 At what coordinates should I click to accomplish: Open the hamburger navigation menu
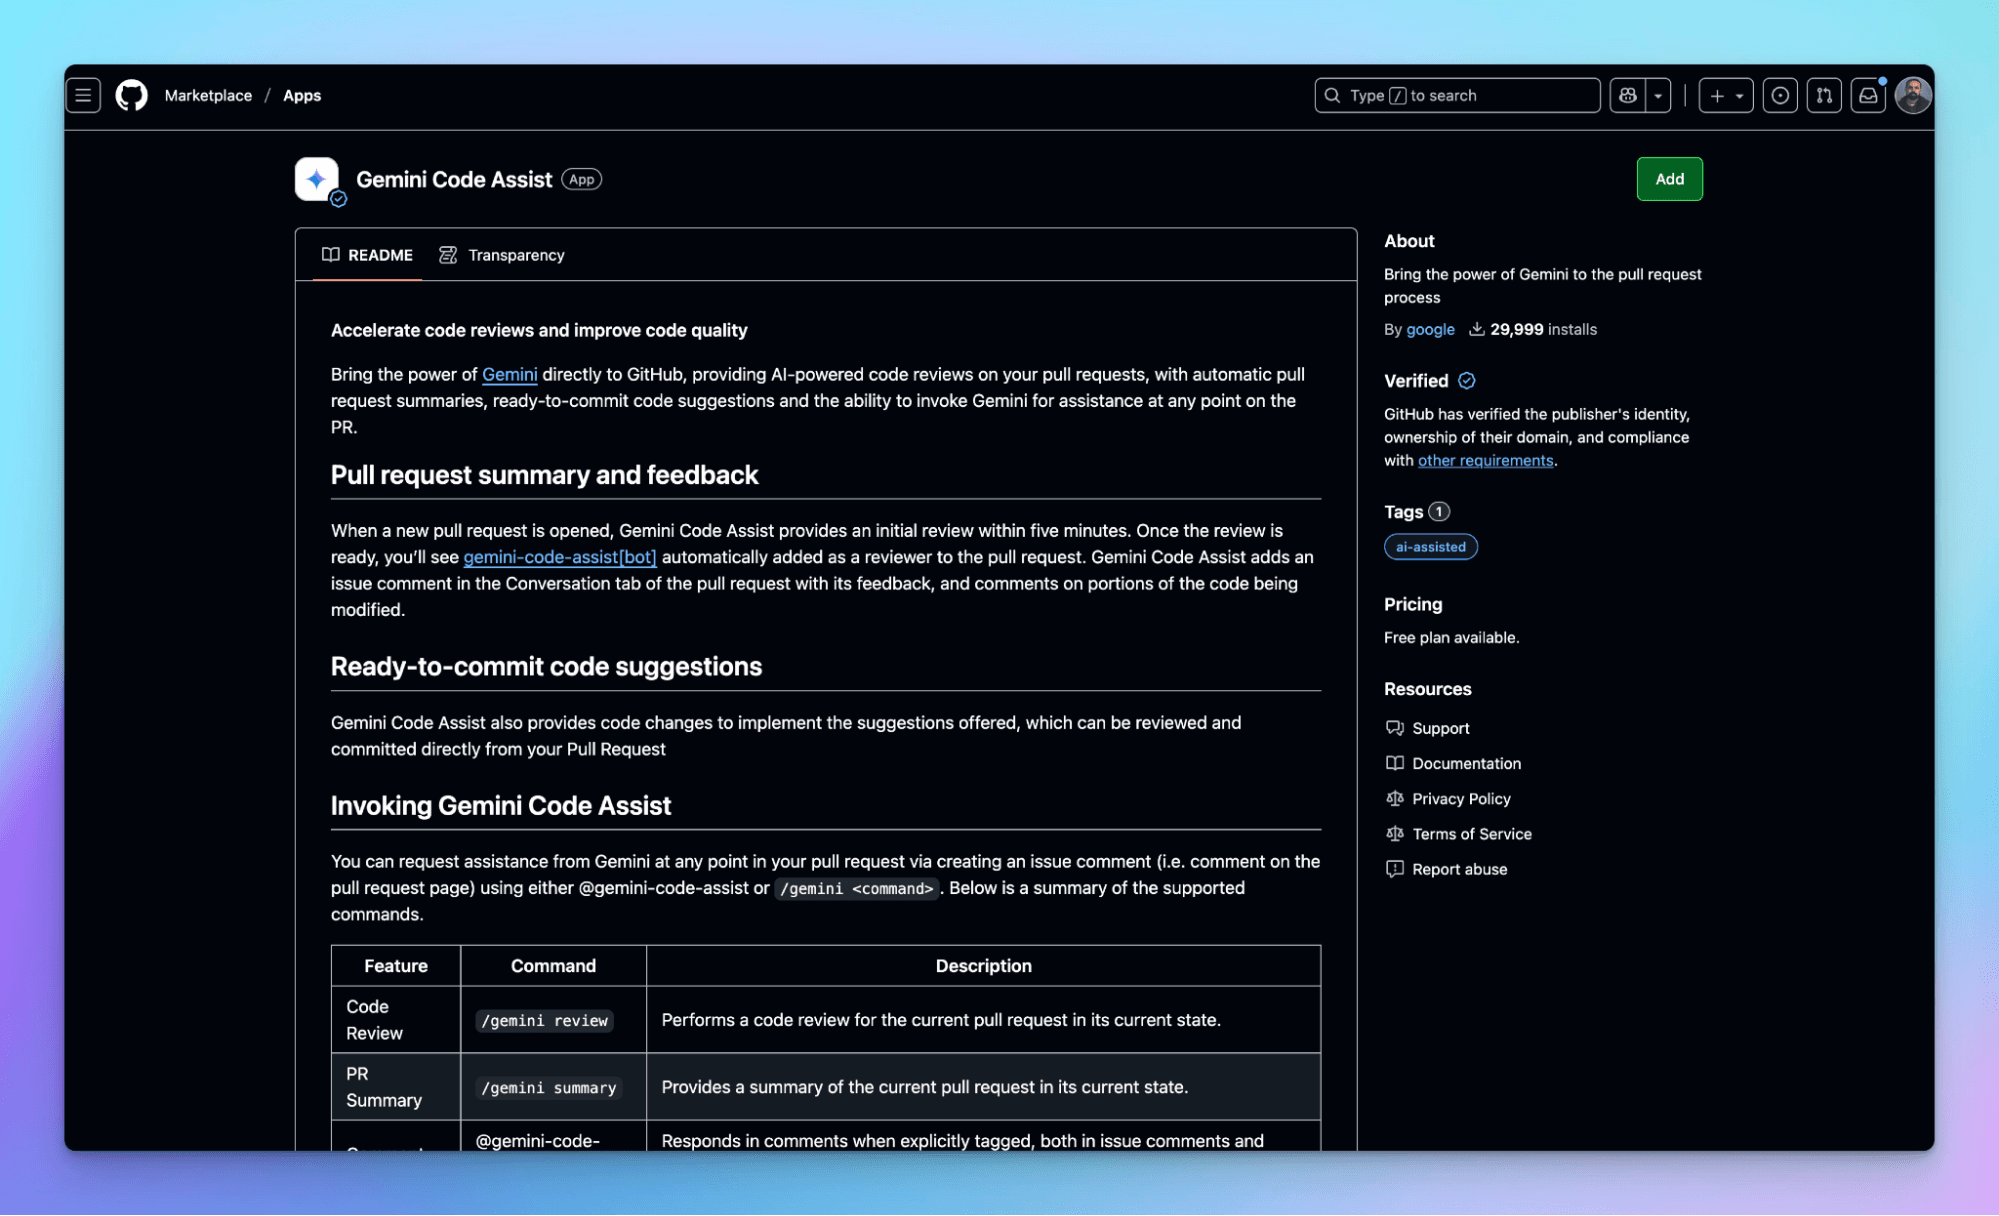83,96
